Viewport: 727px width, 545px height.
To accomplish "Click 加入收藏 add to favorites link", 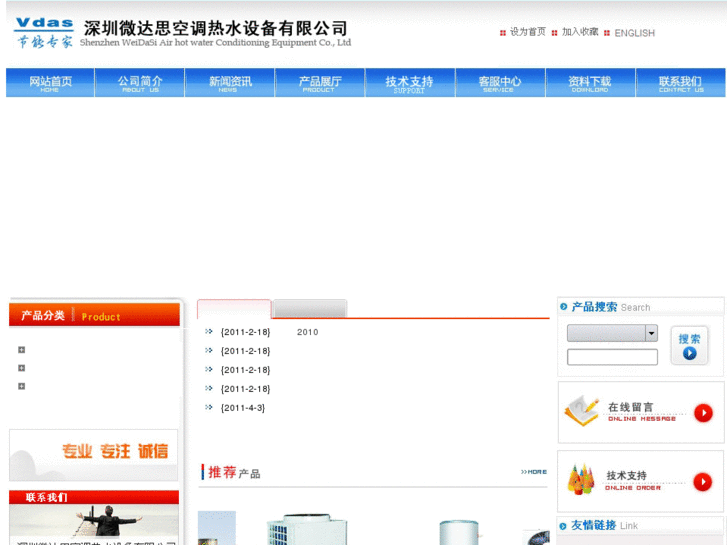I will [580, 32].
